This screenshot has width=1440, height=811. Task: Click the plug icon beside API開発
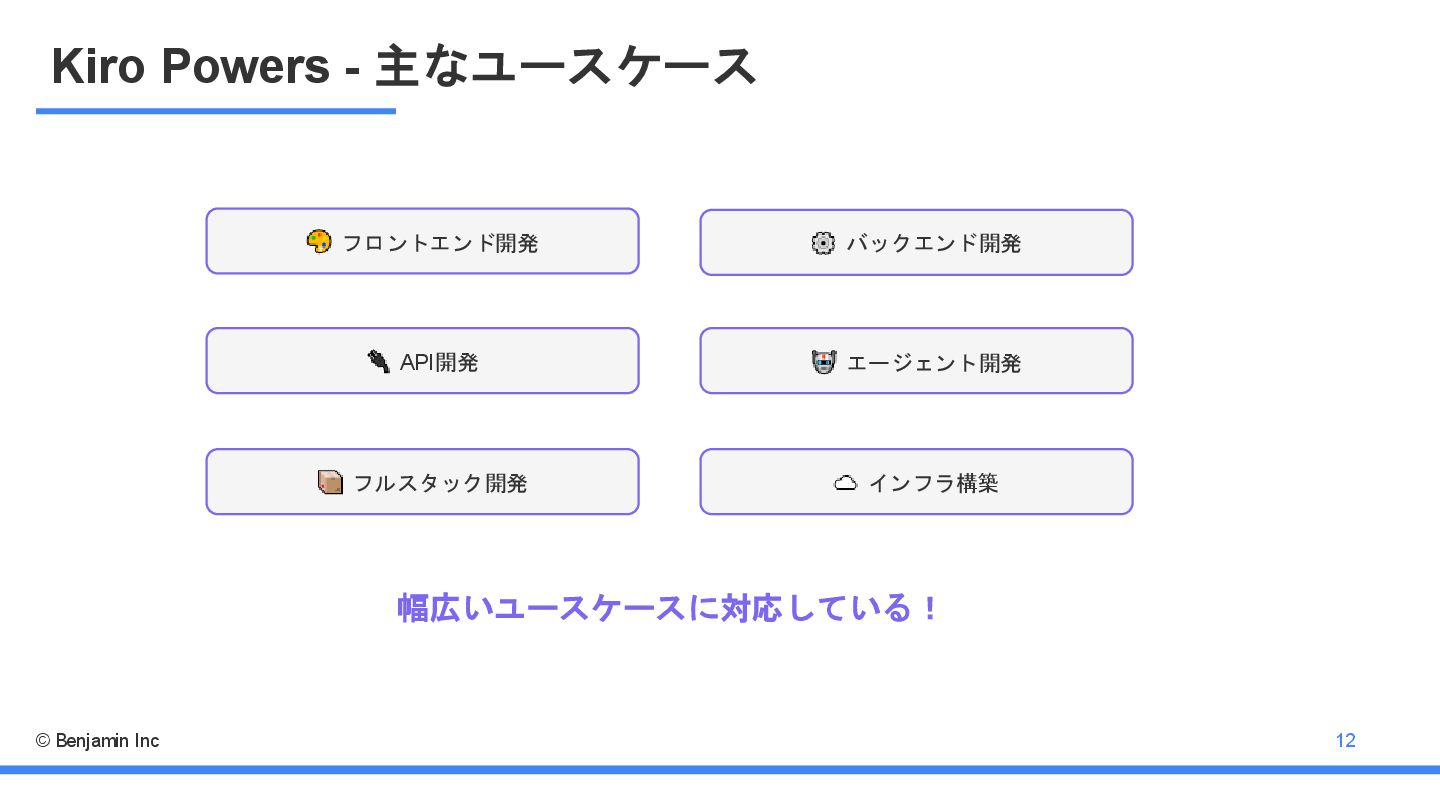(x=378, y=361)
